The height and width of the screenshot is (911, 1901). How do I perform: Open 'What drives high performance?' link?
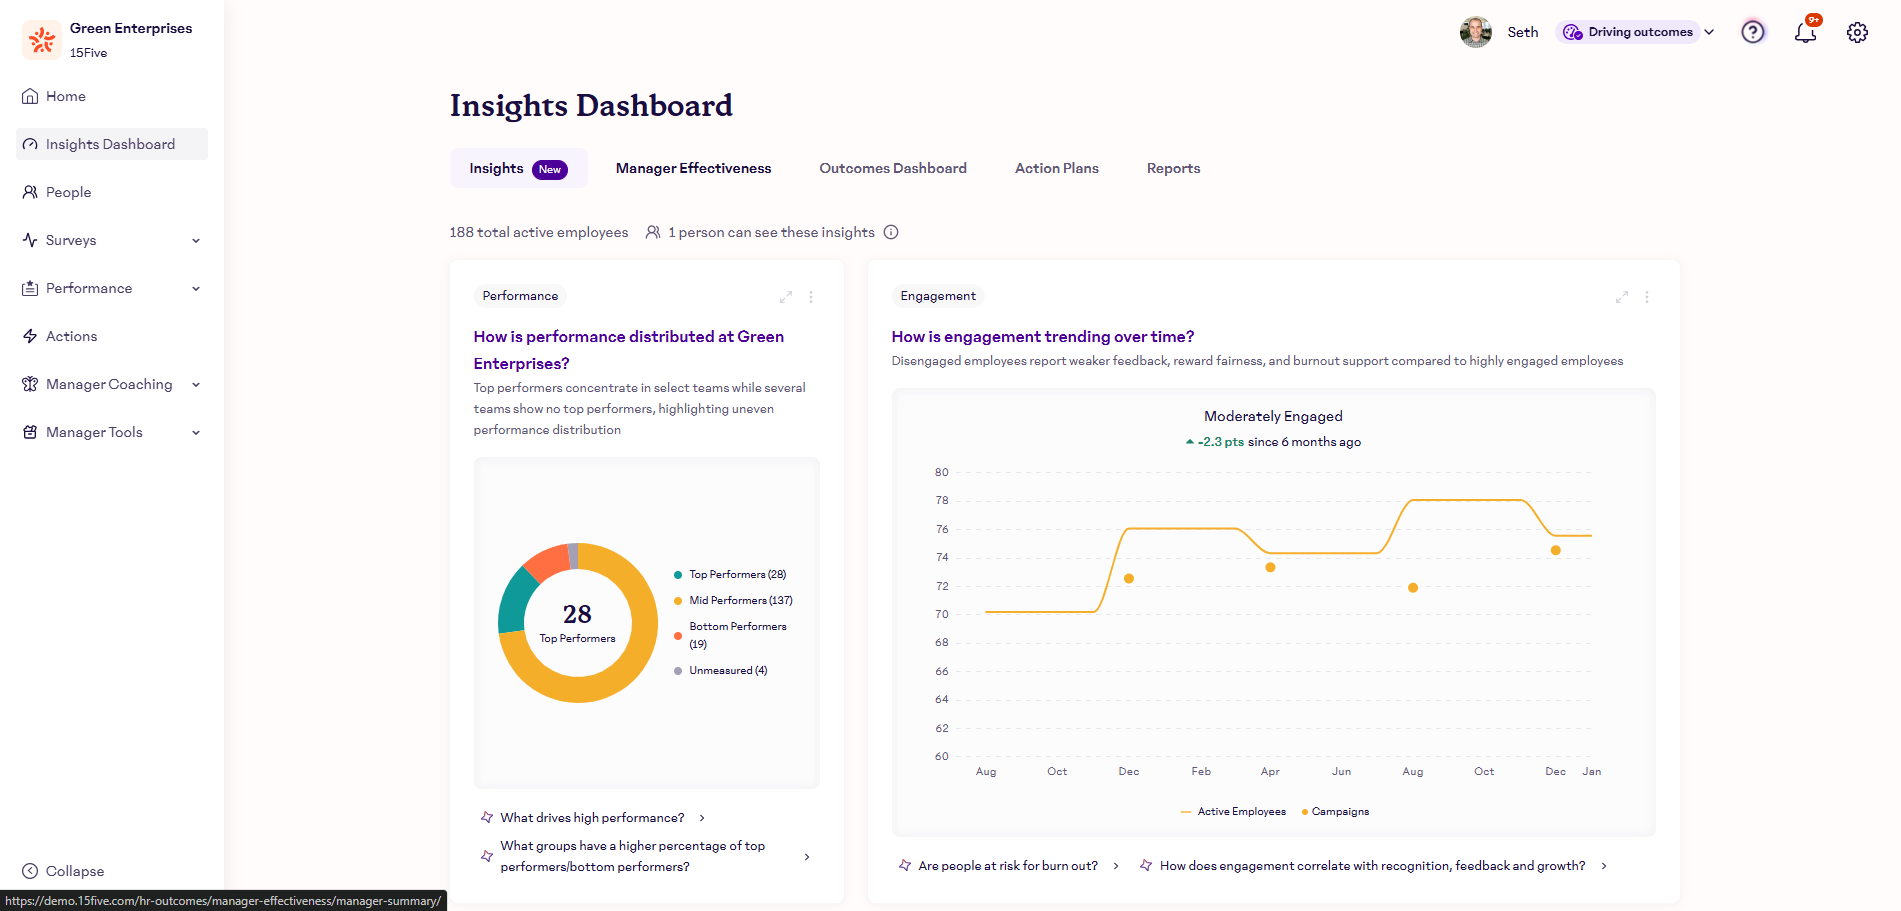(x=592, y=818)
